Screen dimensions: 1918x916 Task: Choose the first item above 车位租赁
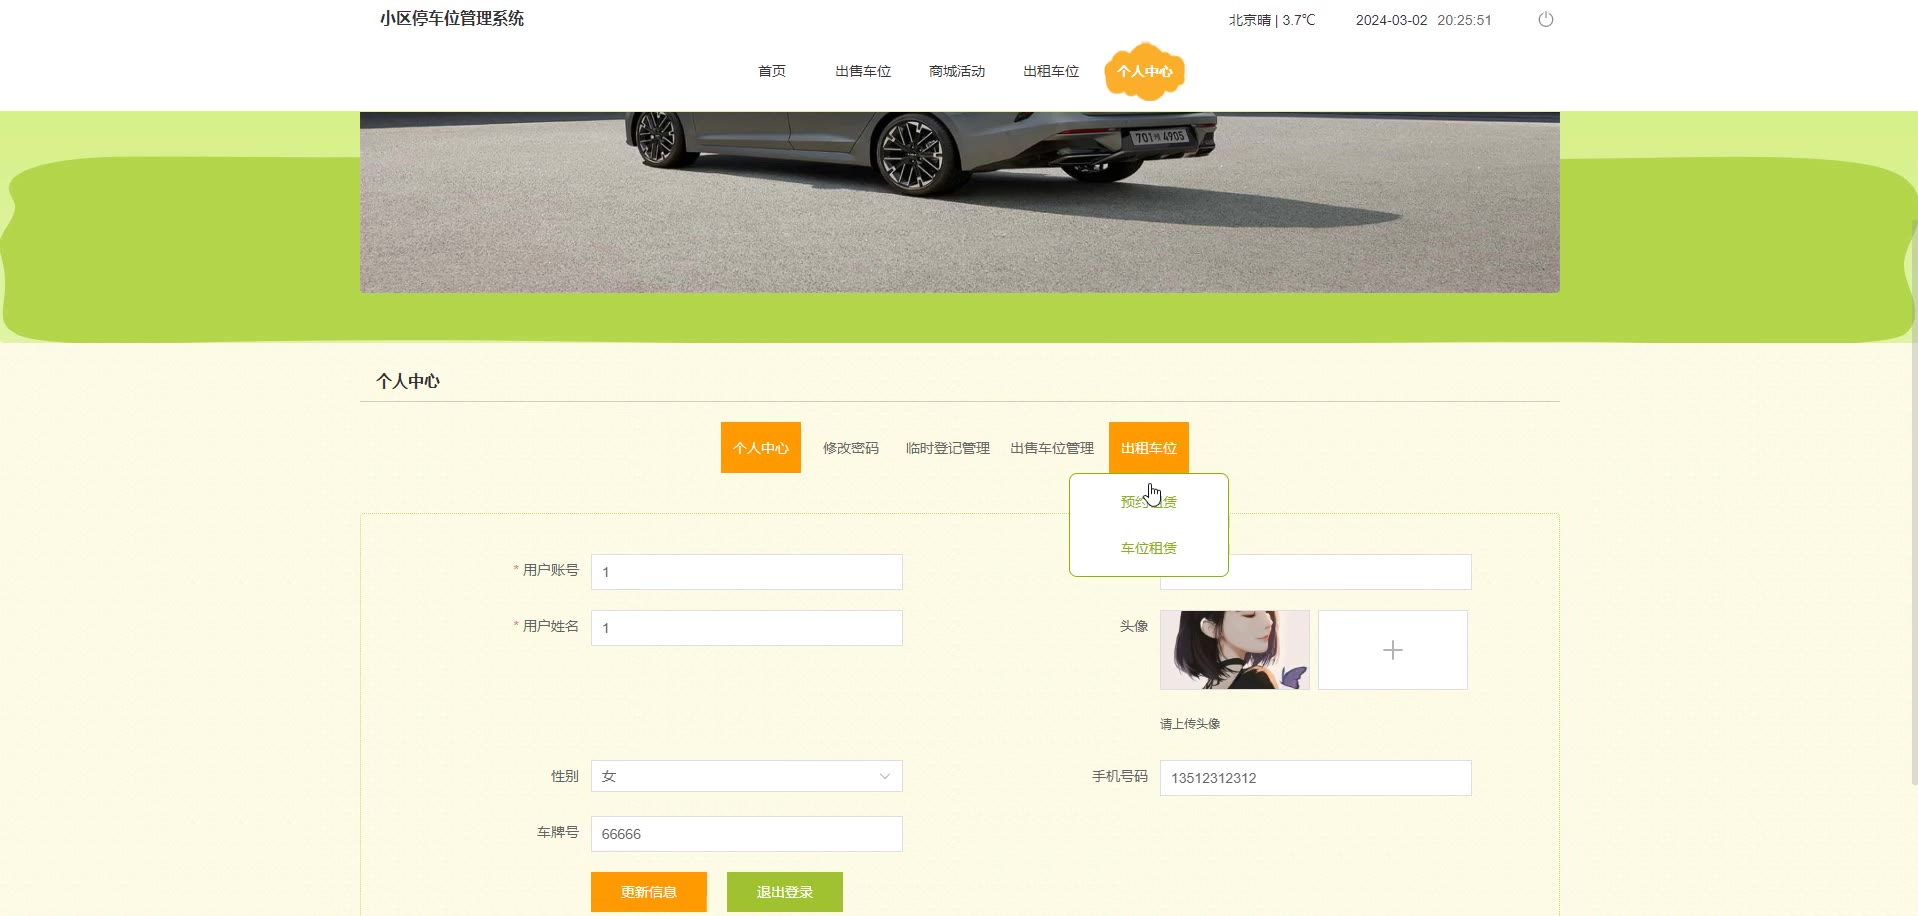pyautogui.click(x=1149, y=502)
